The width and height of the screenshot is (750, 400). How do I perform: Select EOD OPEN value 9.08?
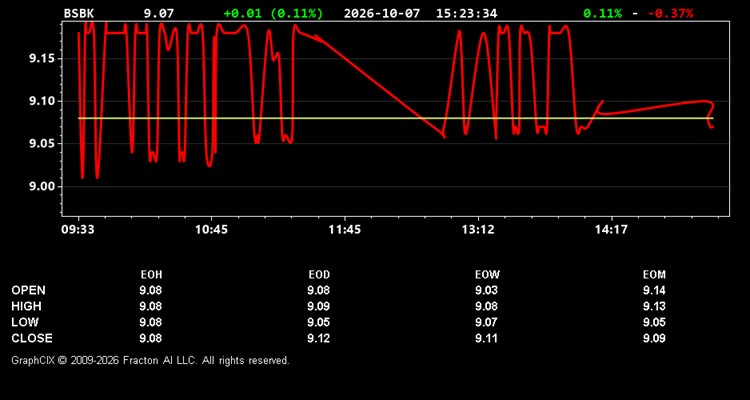(x=319, y=290)
